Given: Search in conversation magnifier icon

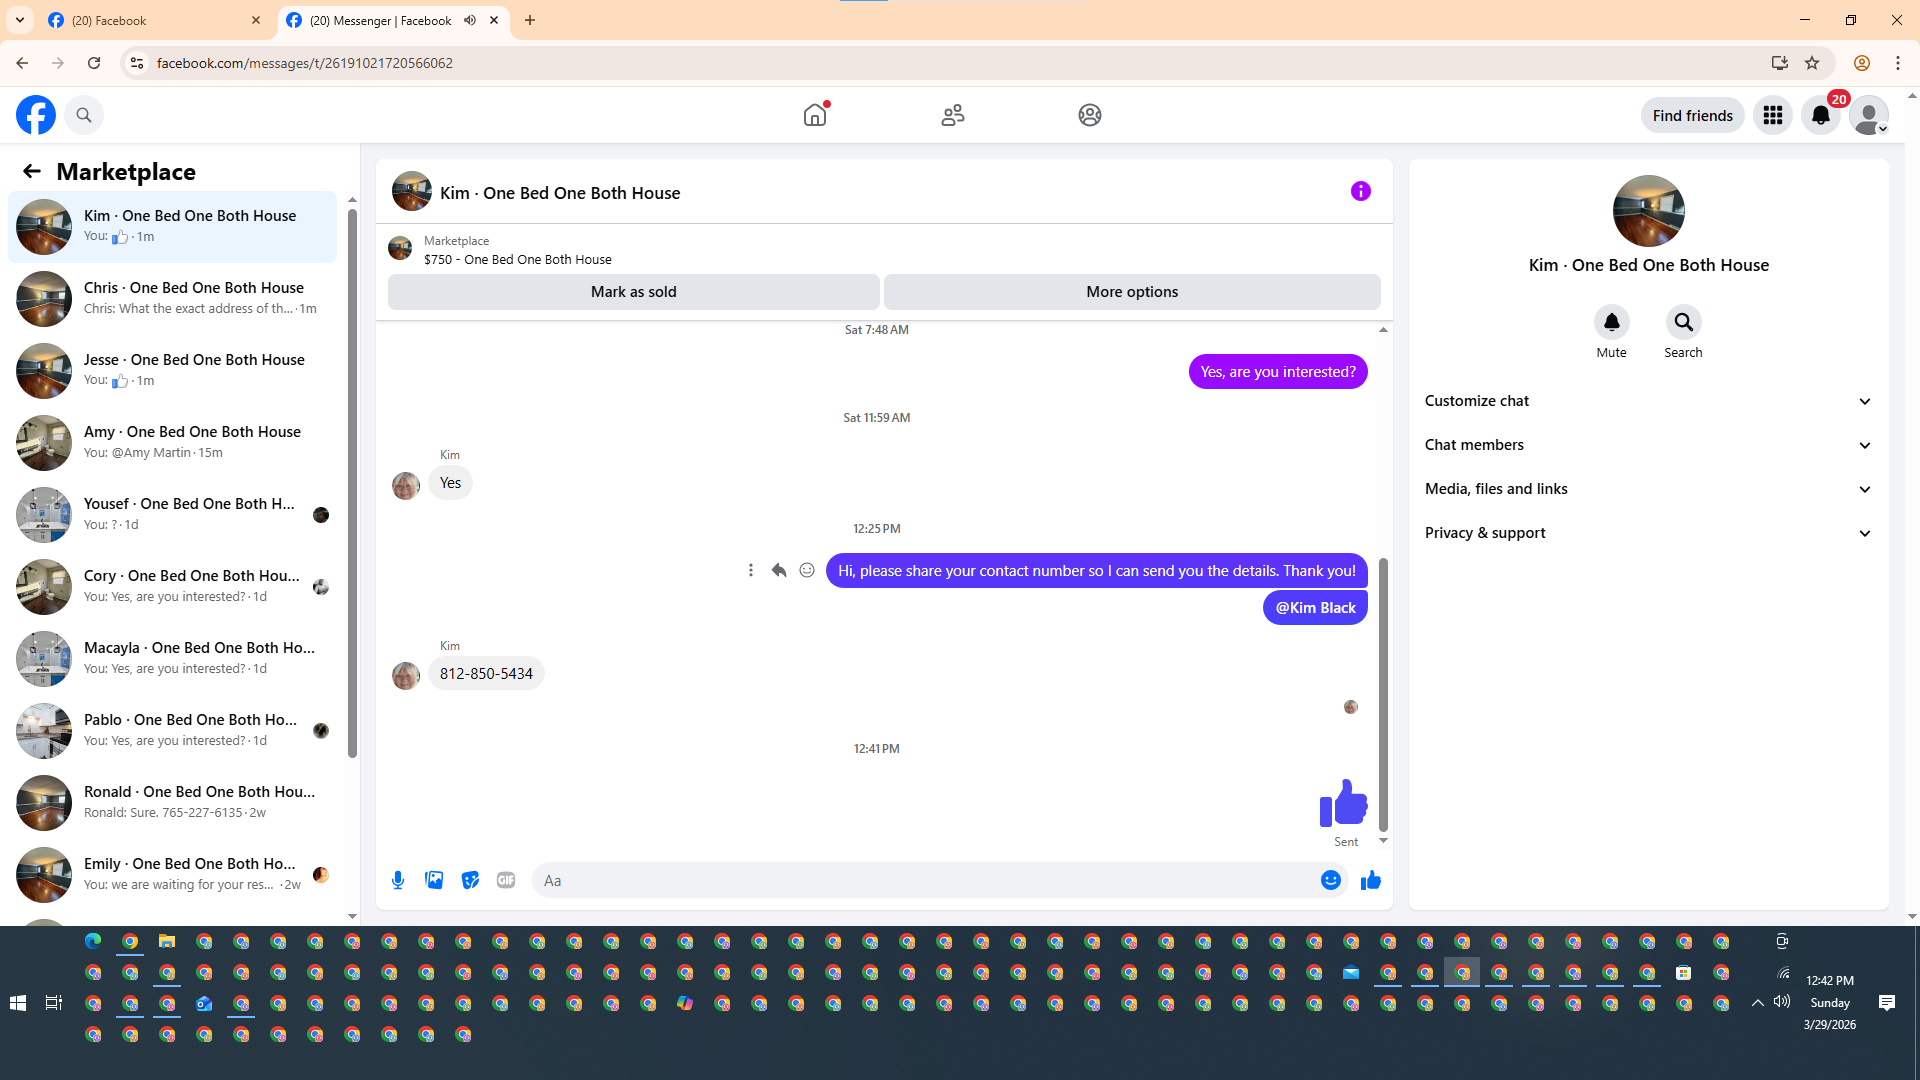Looking at the screenshot, I should [x=1684, y=322].
